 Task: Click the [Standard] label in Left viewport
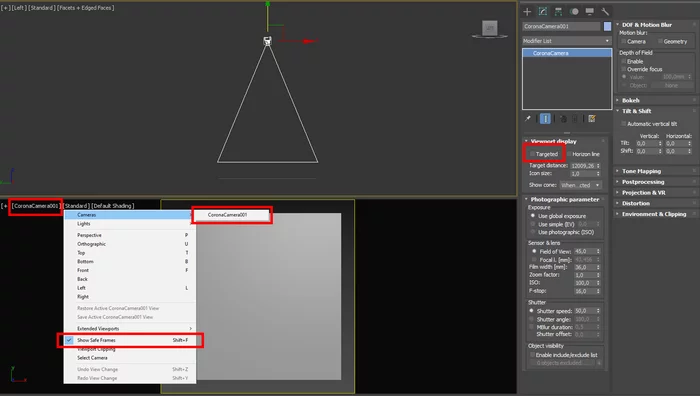point(42,8)
